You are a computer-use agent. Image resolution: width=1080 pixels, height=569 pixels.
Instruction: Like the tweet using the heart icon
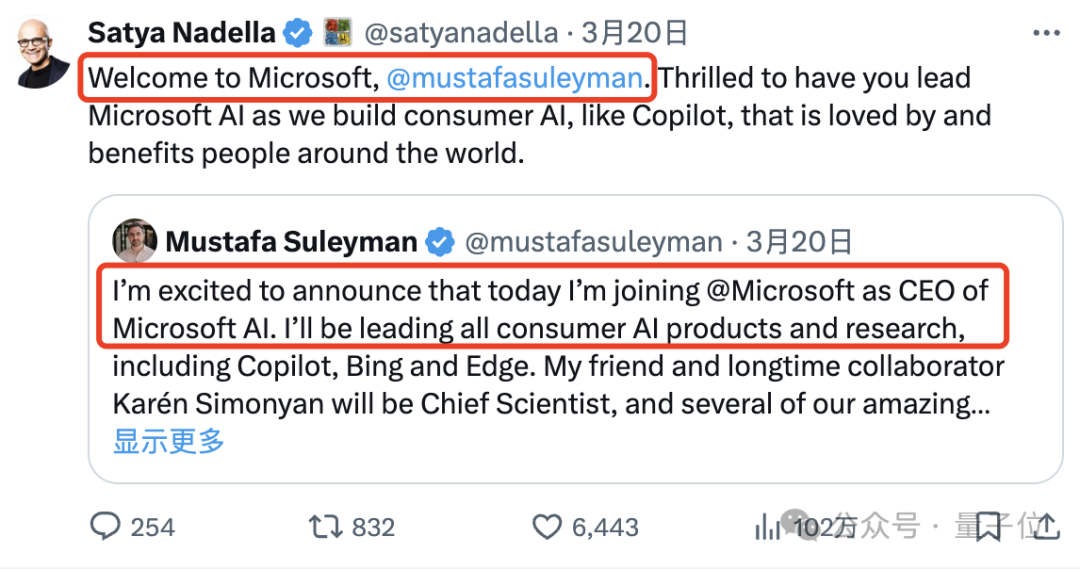[x=547, y=526]
